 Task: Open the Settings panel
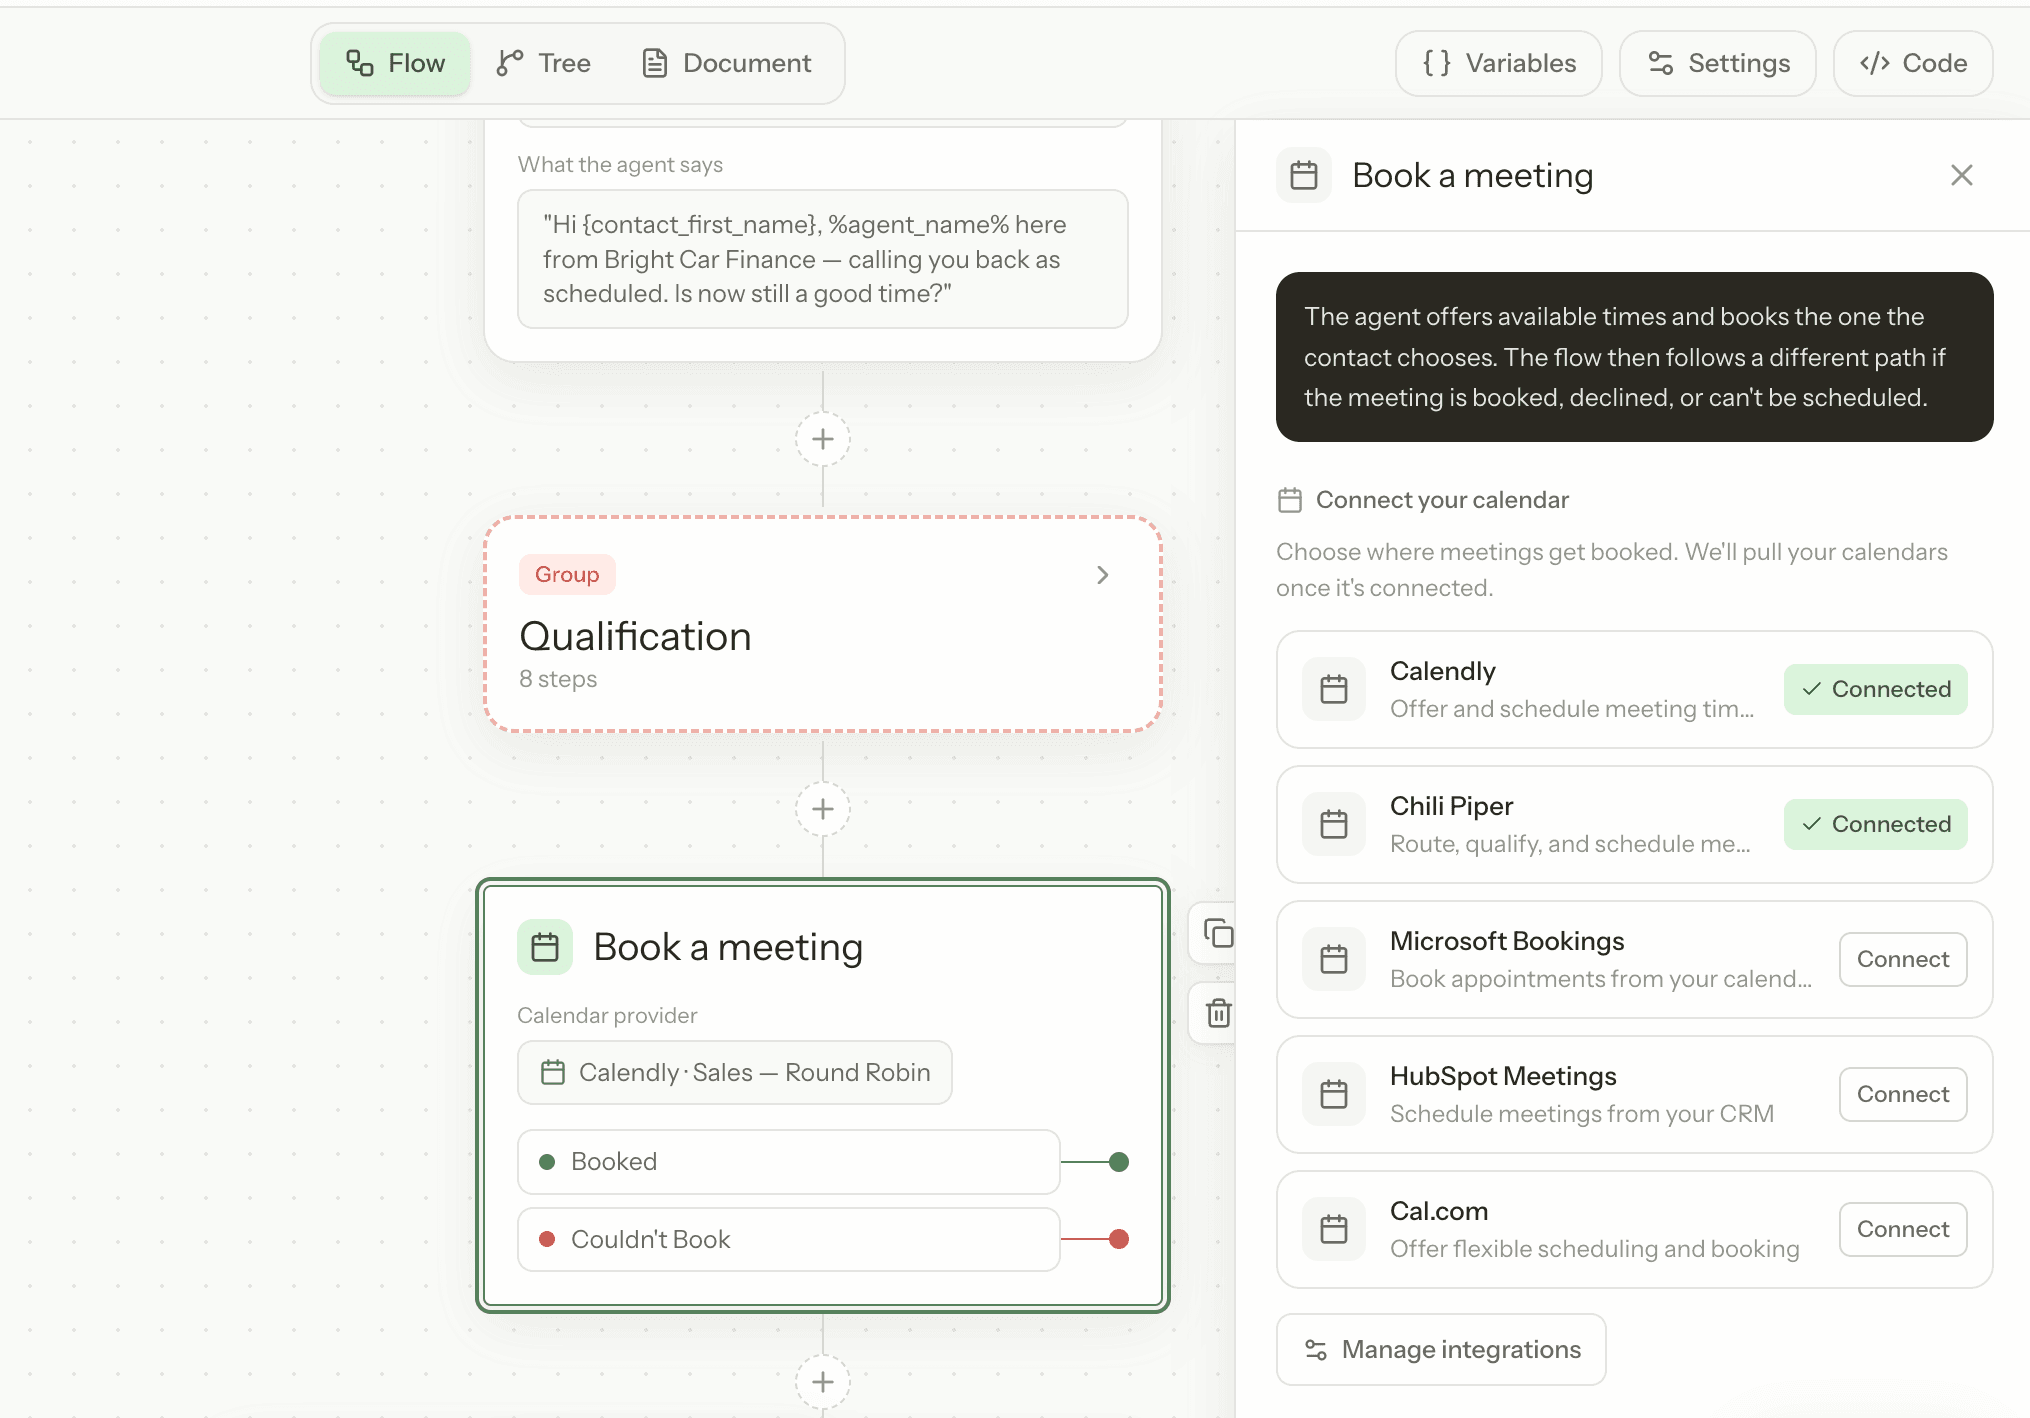[x=1717, y=63]
